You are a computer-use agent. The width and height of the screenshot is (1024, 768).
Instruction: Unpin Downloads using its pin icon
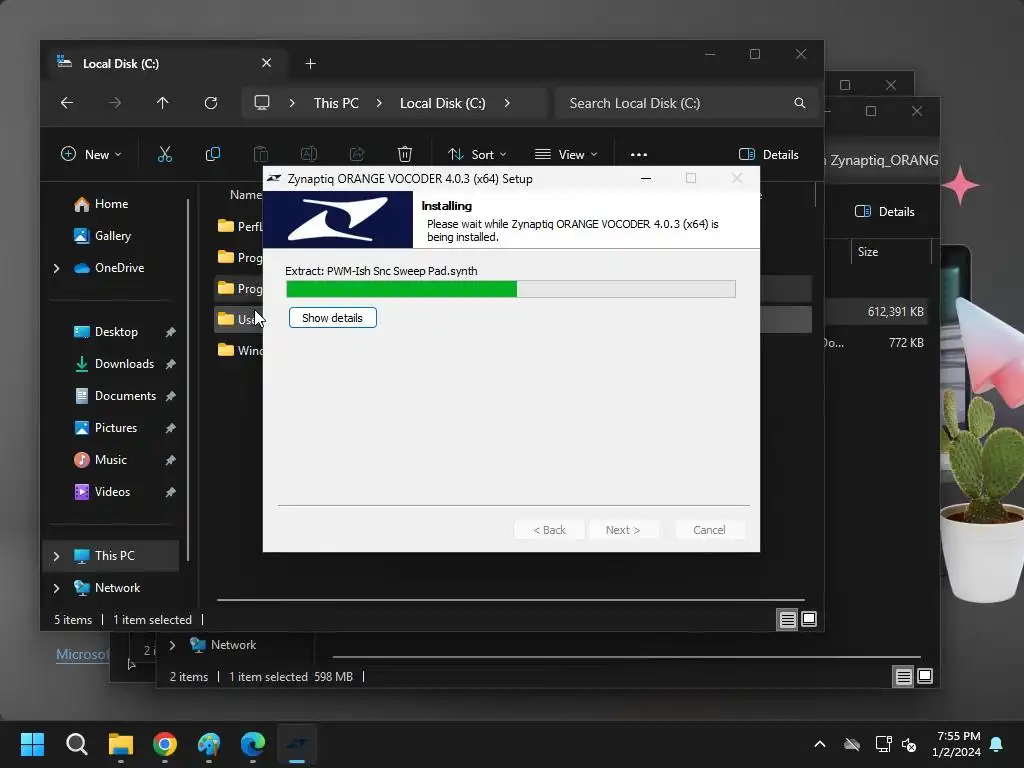click(170, 364)
